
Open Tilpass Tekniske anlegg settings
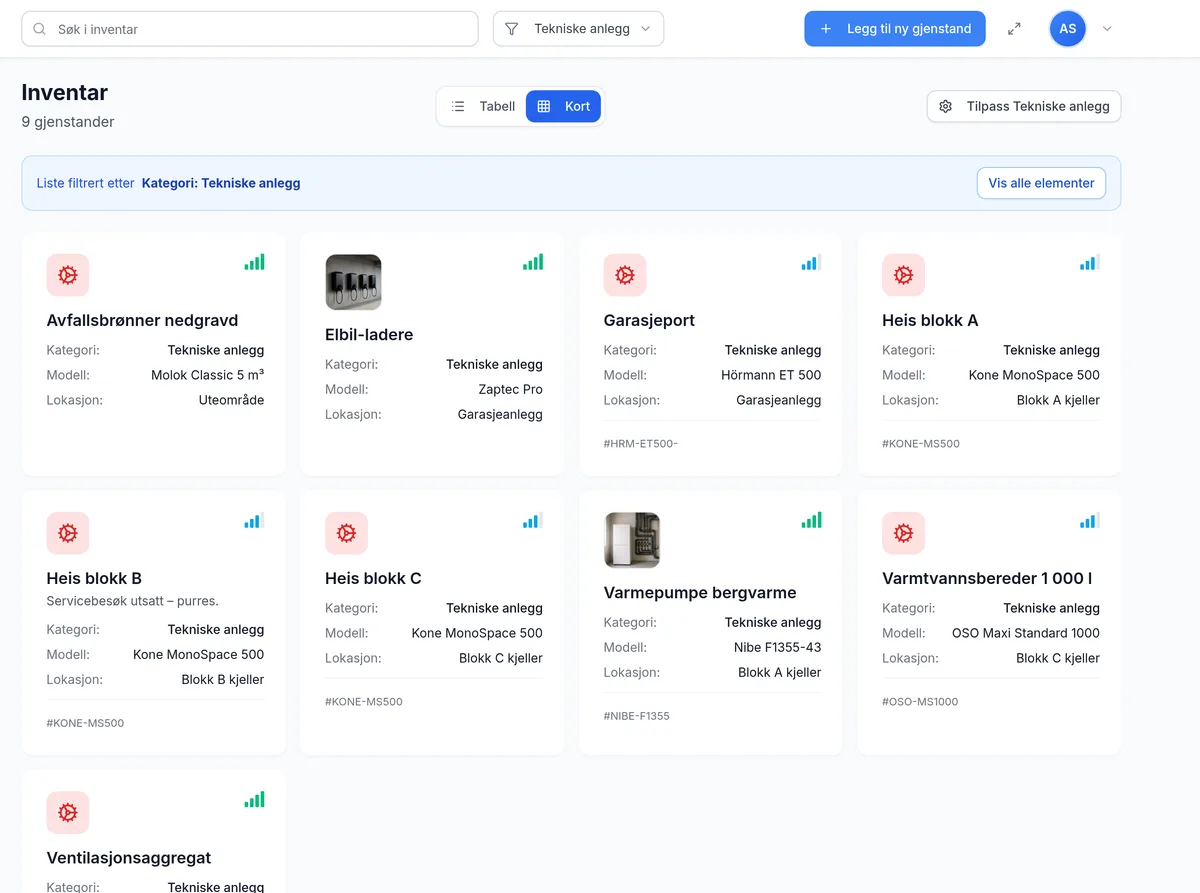tap(1024, 106)
